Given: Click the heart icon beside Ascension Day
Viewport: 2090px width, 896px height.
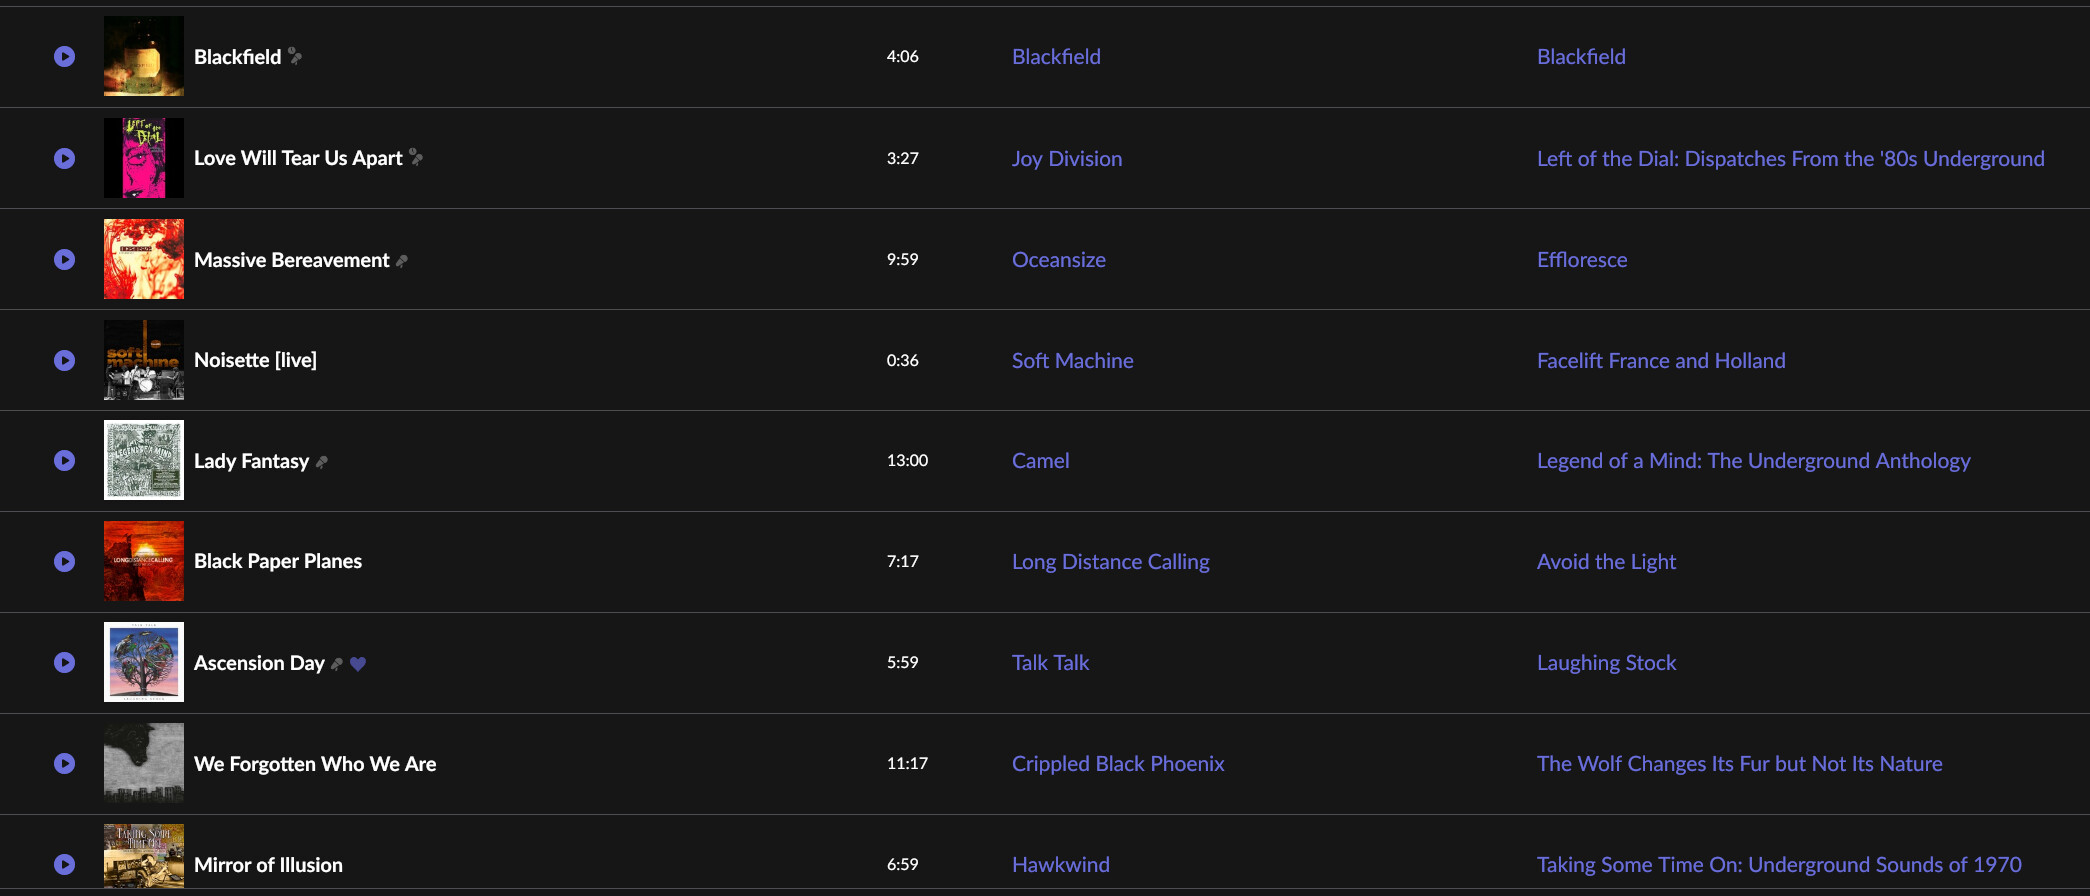Looking at the screenshot, I should tap(358, 664).
